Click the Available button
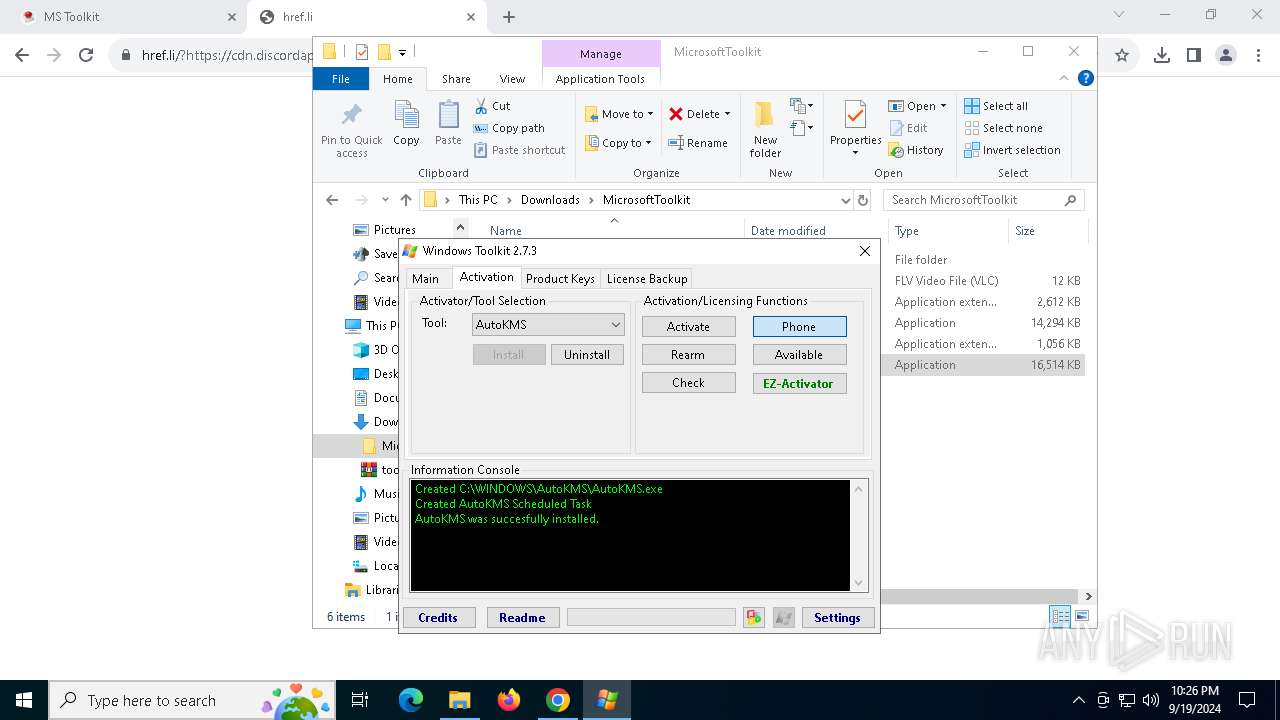 click(799, 355)
